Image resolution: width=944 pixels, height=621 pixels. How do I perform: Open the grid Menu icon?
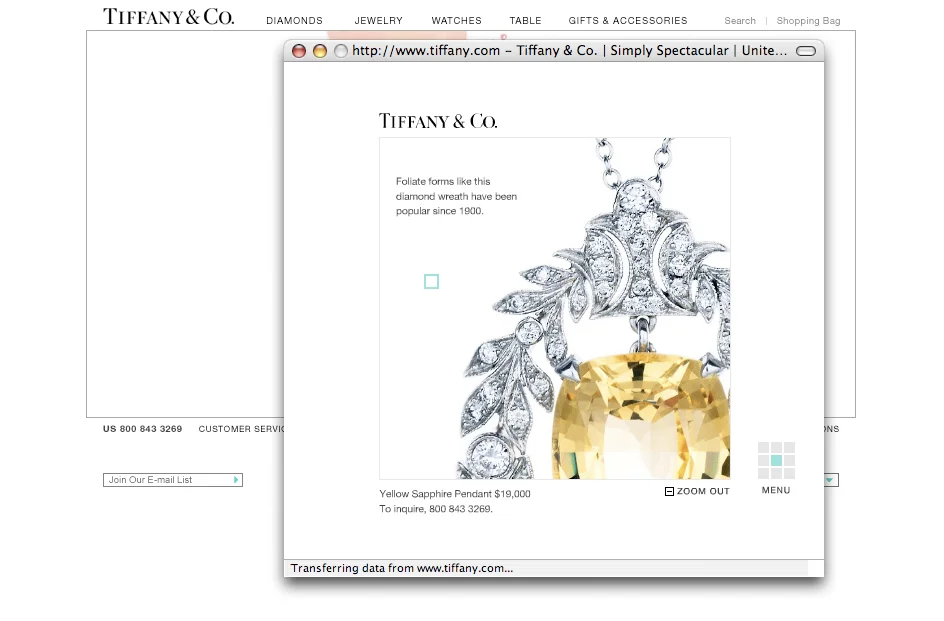(x=776, y=460)
